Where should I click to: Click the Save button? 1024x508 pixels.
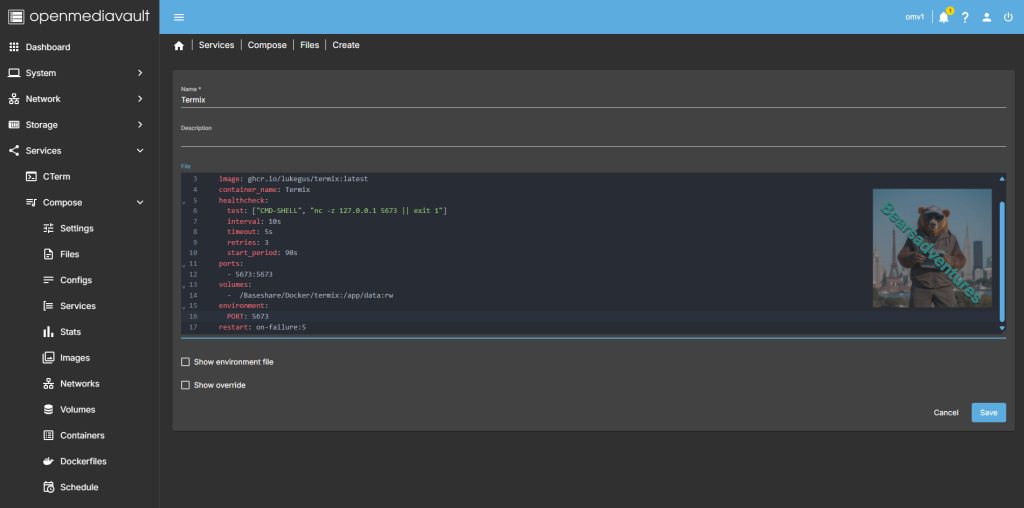tap(988, 412)
